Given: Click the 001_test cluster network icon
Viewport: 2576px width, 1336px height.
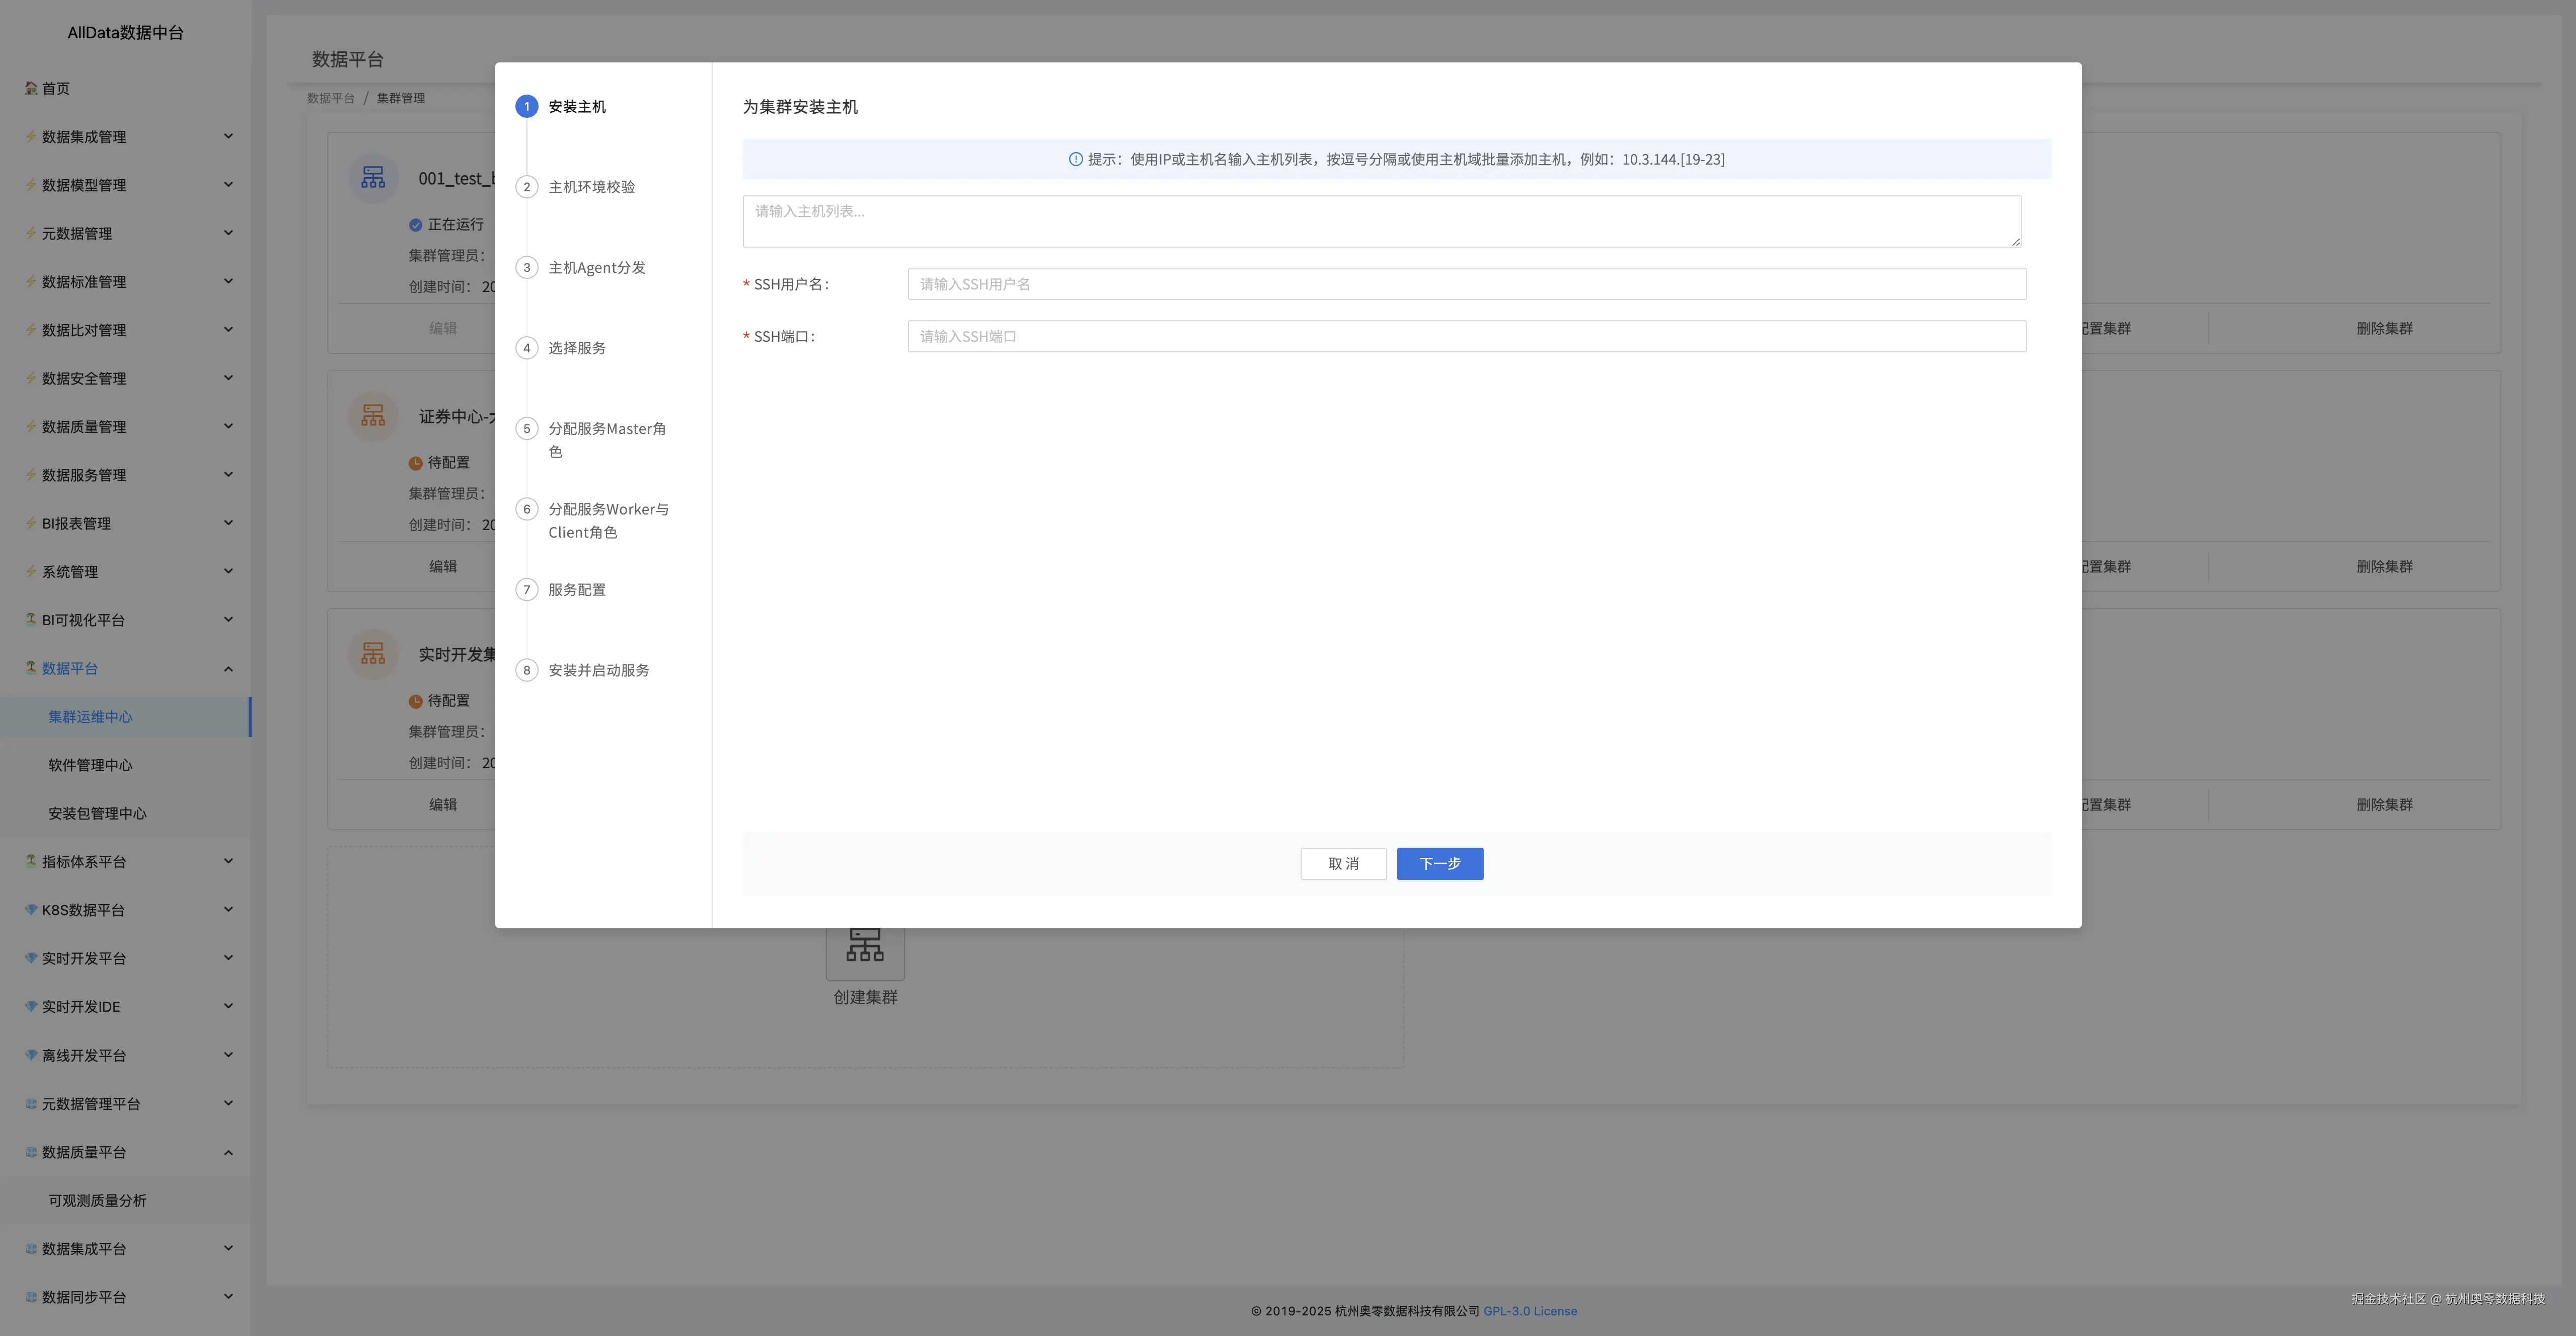Looking at the screenshot, I should pyautogui.click(x=373, y=178).
